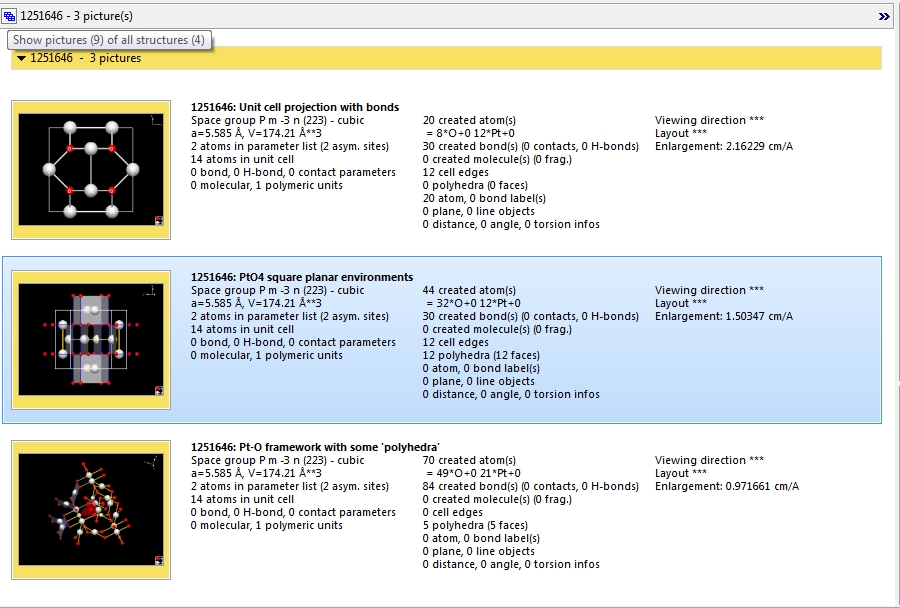The width and height of the screenshot is (900, 608).
Task: Click the title 'Unit cell projection with bonds'
Action: (x=294, y=107)
